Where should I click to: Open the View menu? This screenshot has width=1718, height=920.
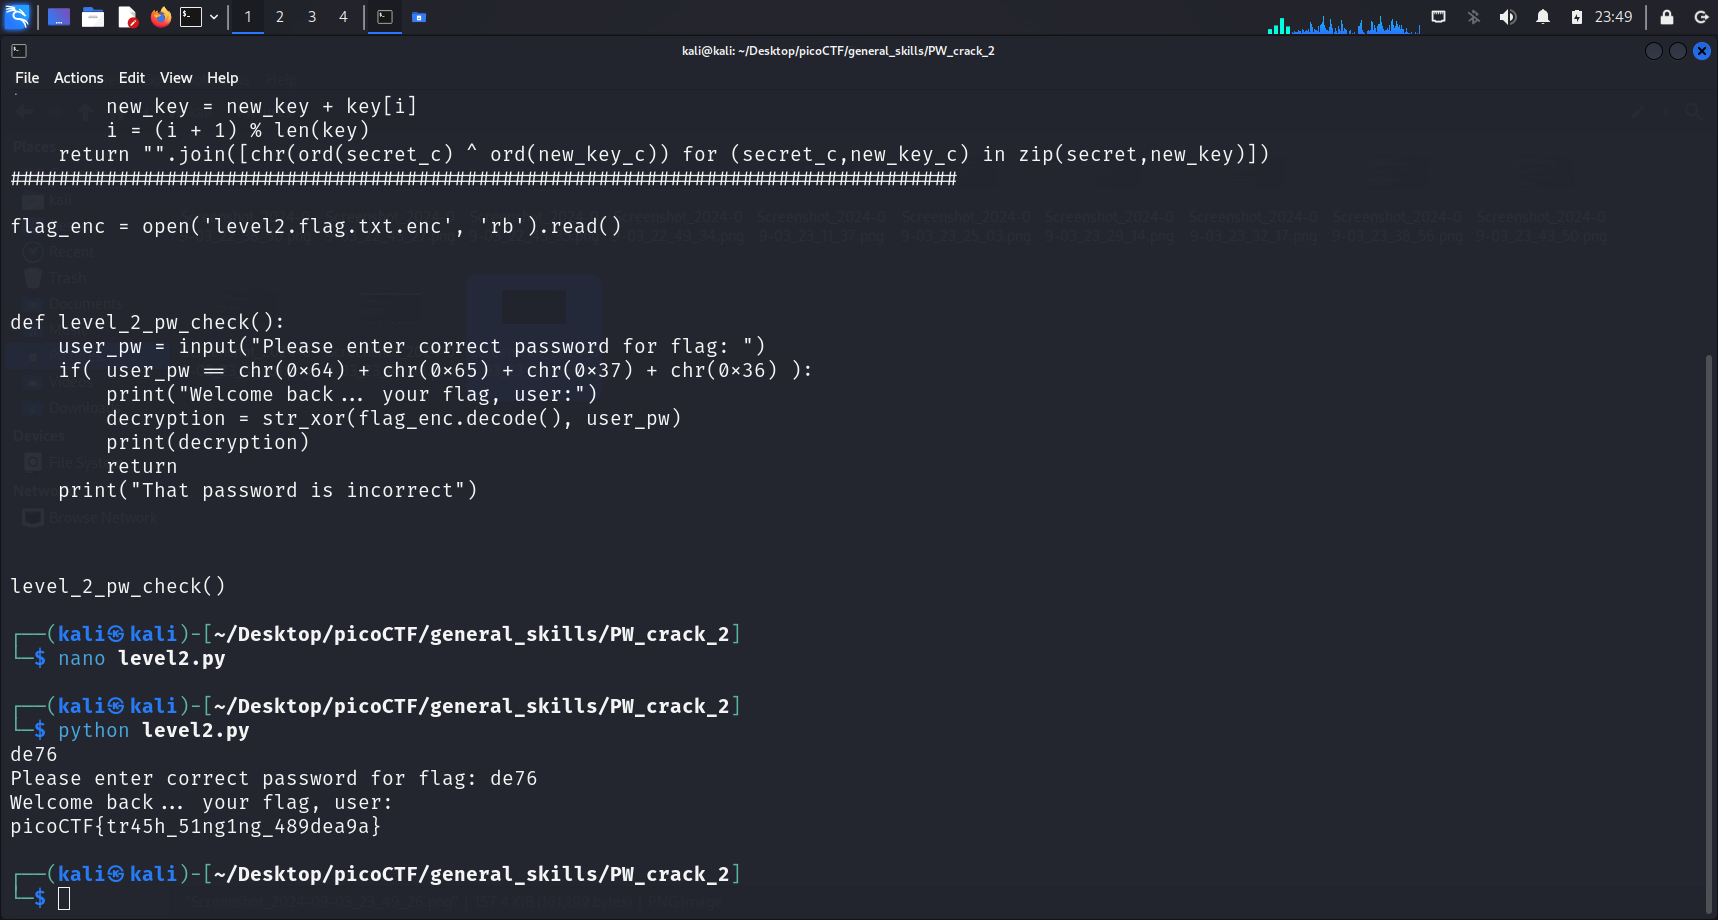coord(175,78)
